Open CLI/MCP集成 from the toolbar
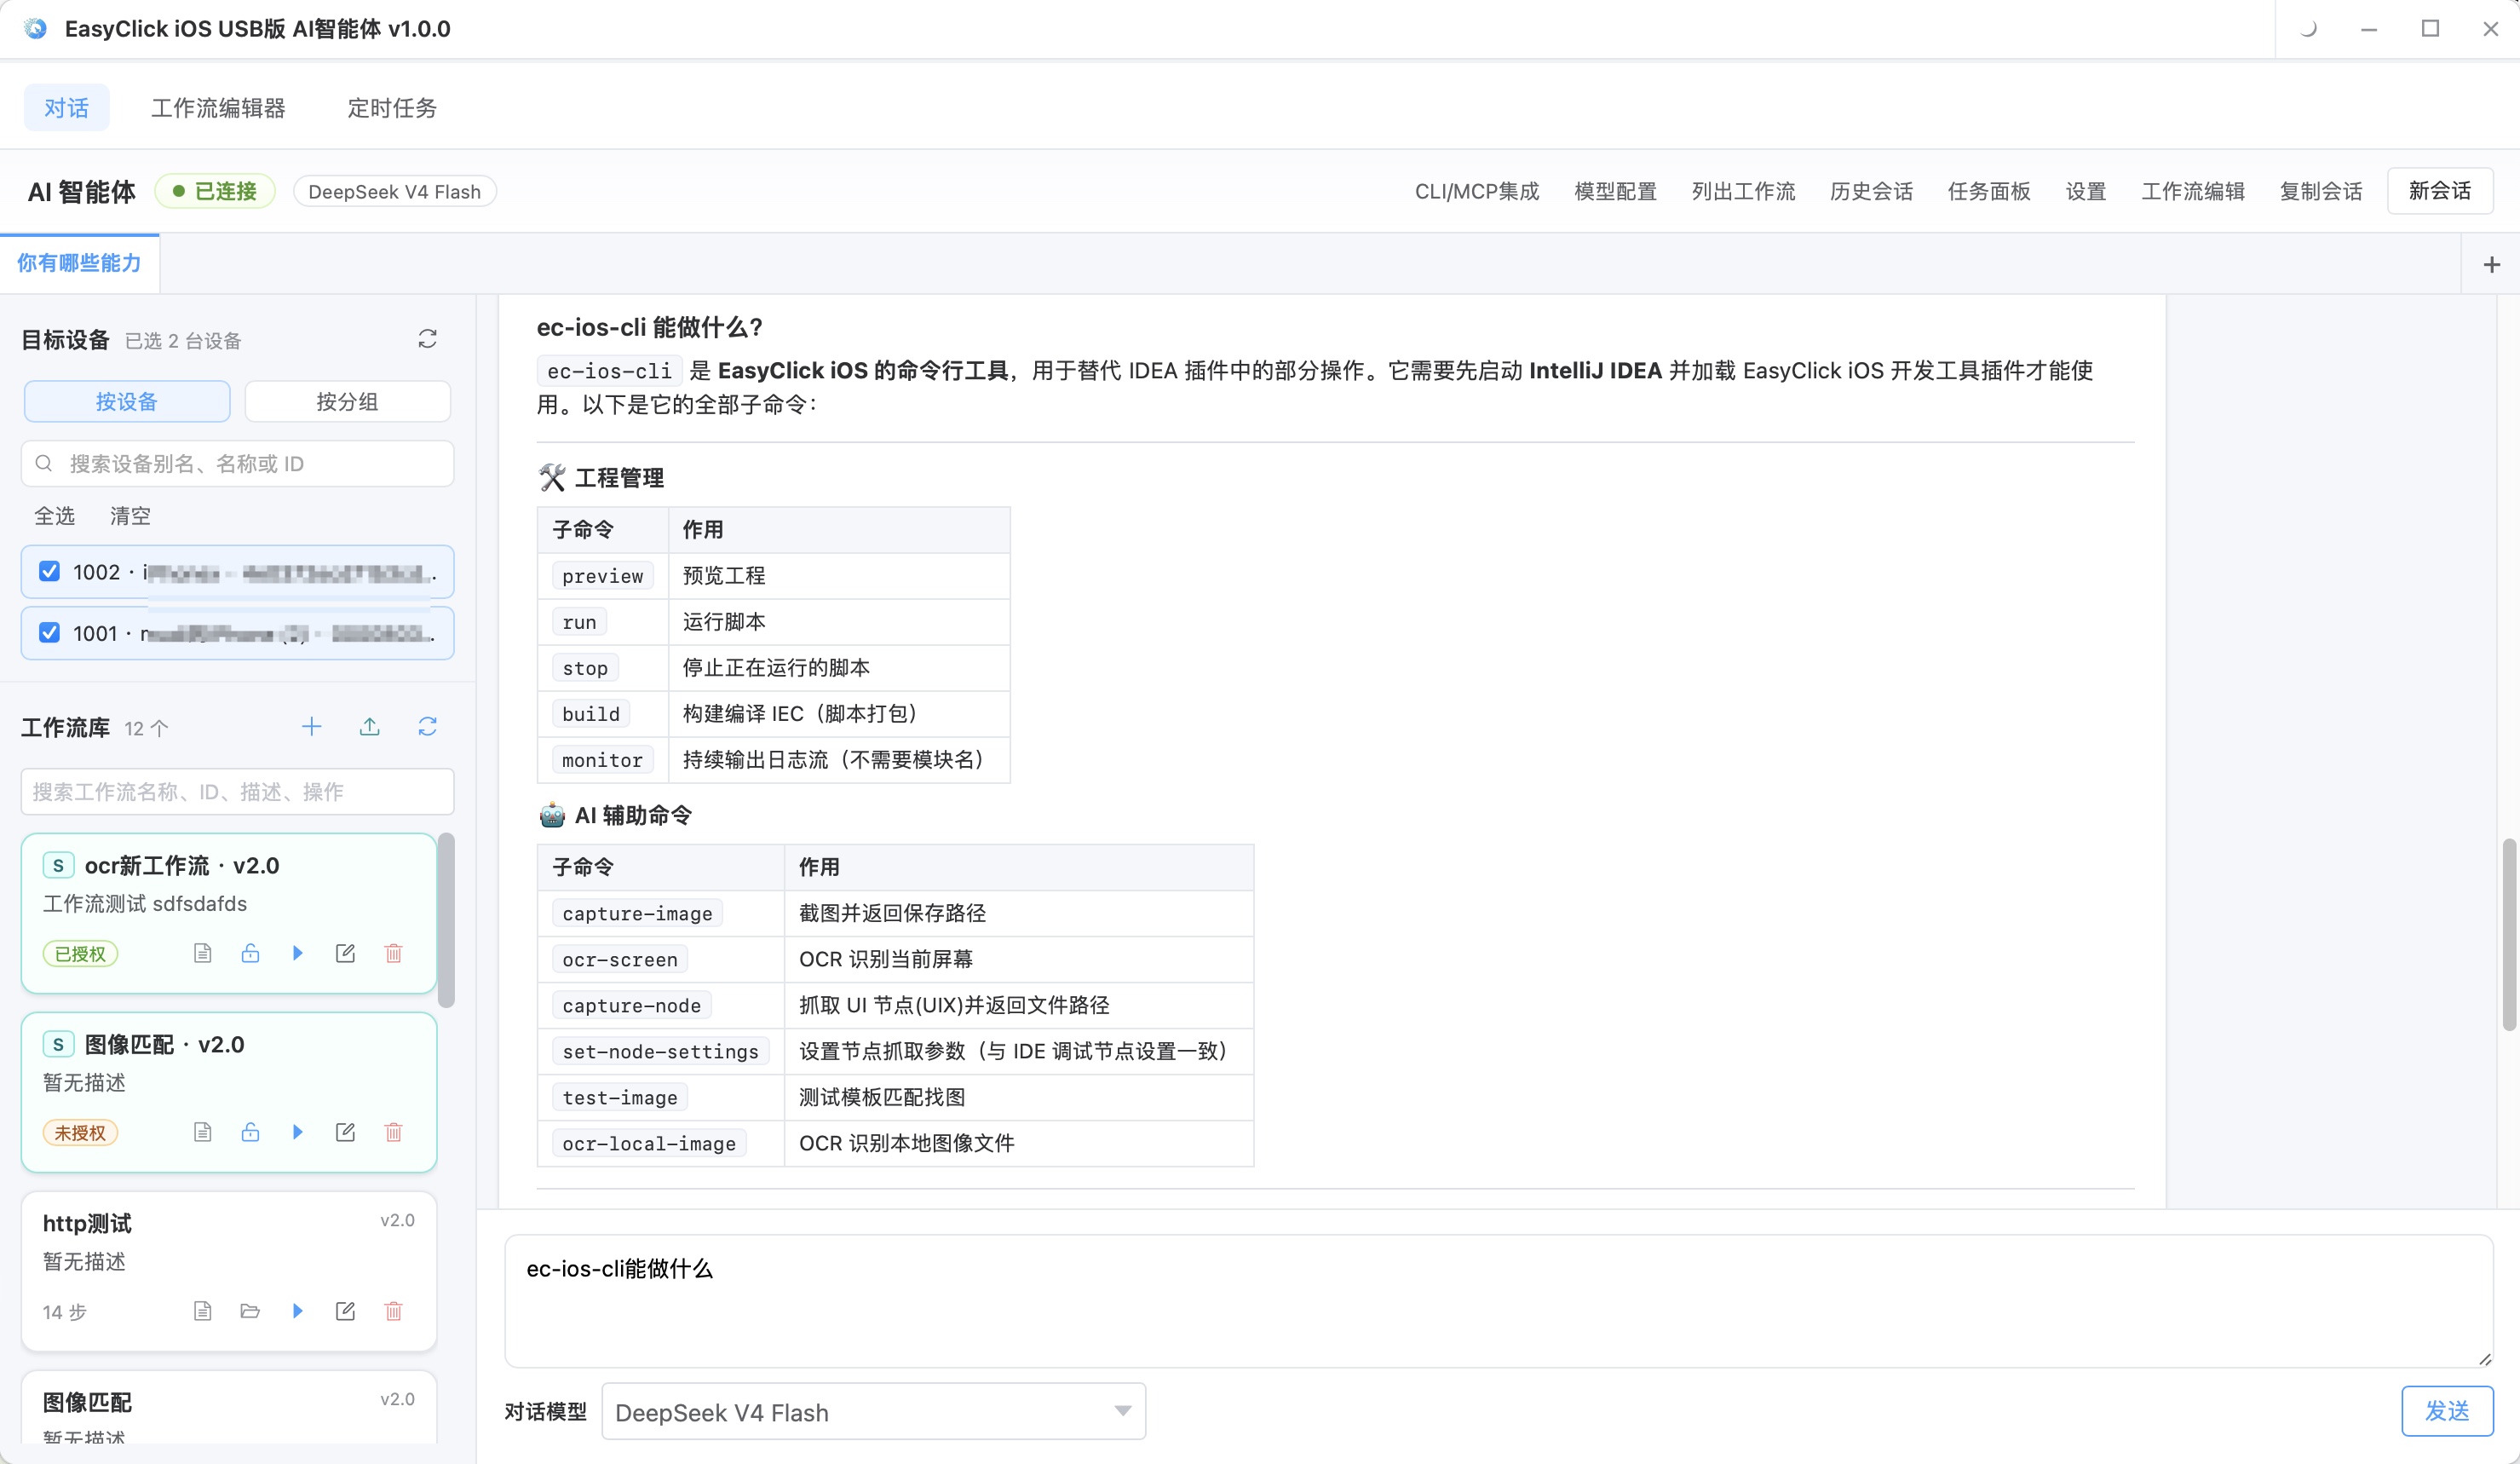The width and height of the screenshot is (2520, 1464). 1477,191
